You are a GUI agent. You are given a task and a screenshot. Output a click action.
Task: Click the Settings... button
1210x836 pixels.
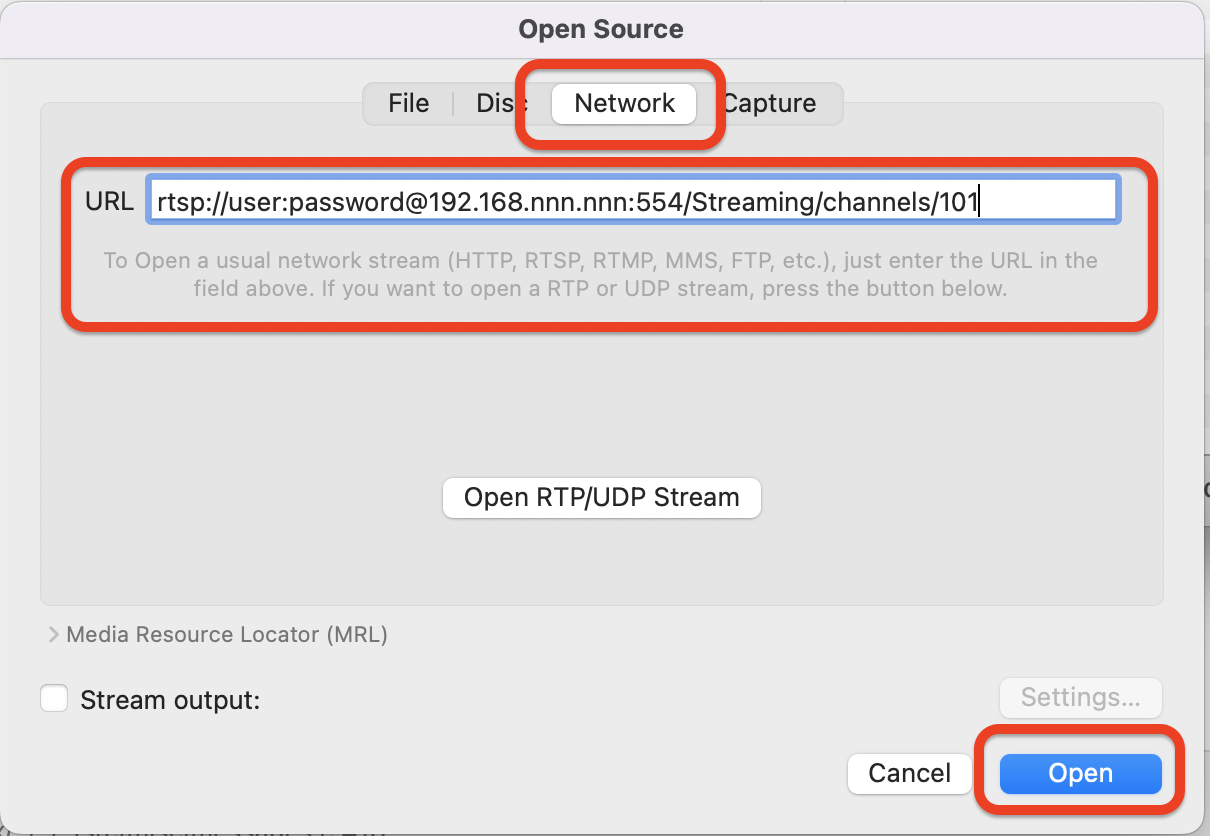click(x=1080, y=697)
